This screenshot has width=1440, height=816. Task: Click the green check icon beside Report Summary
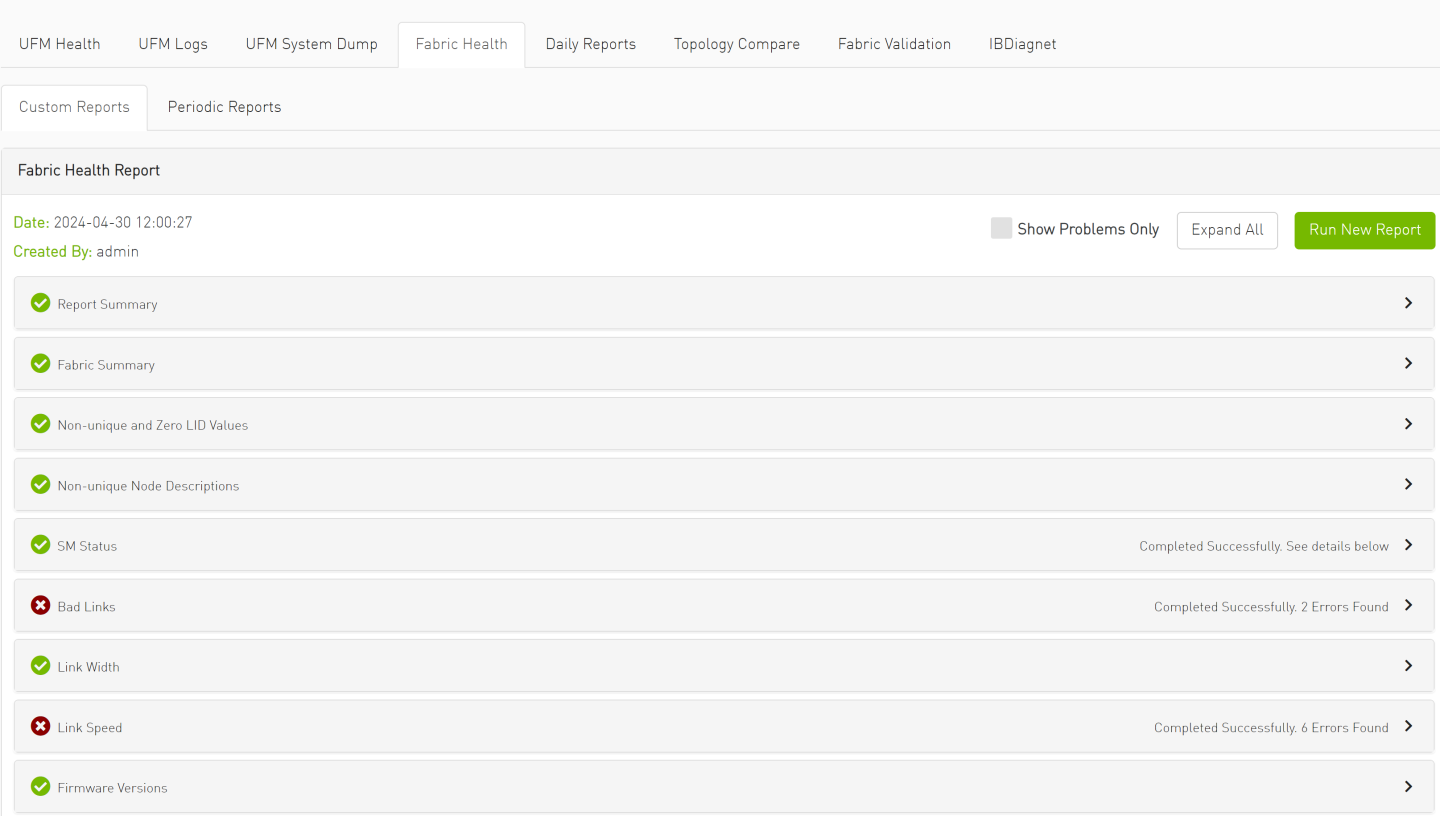40,303
